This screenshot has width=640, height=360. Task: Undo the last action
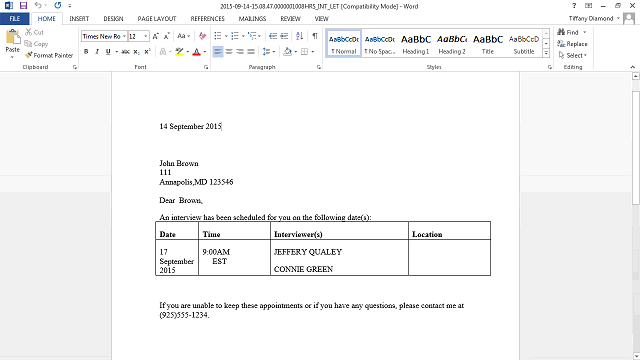(38, 6)
